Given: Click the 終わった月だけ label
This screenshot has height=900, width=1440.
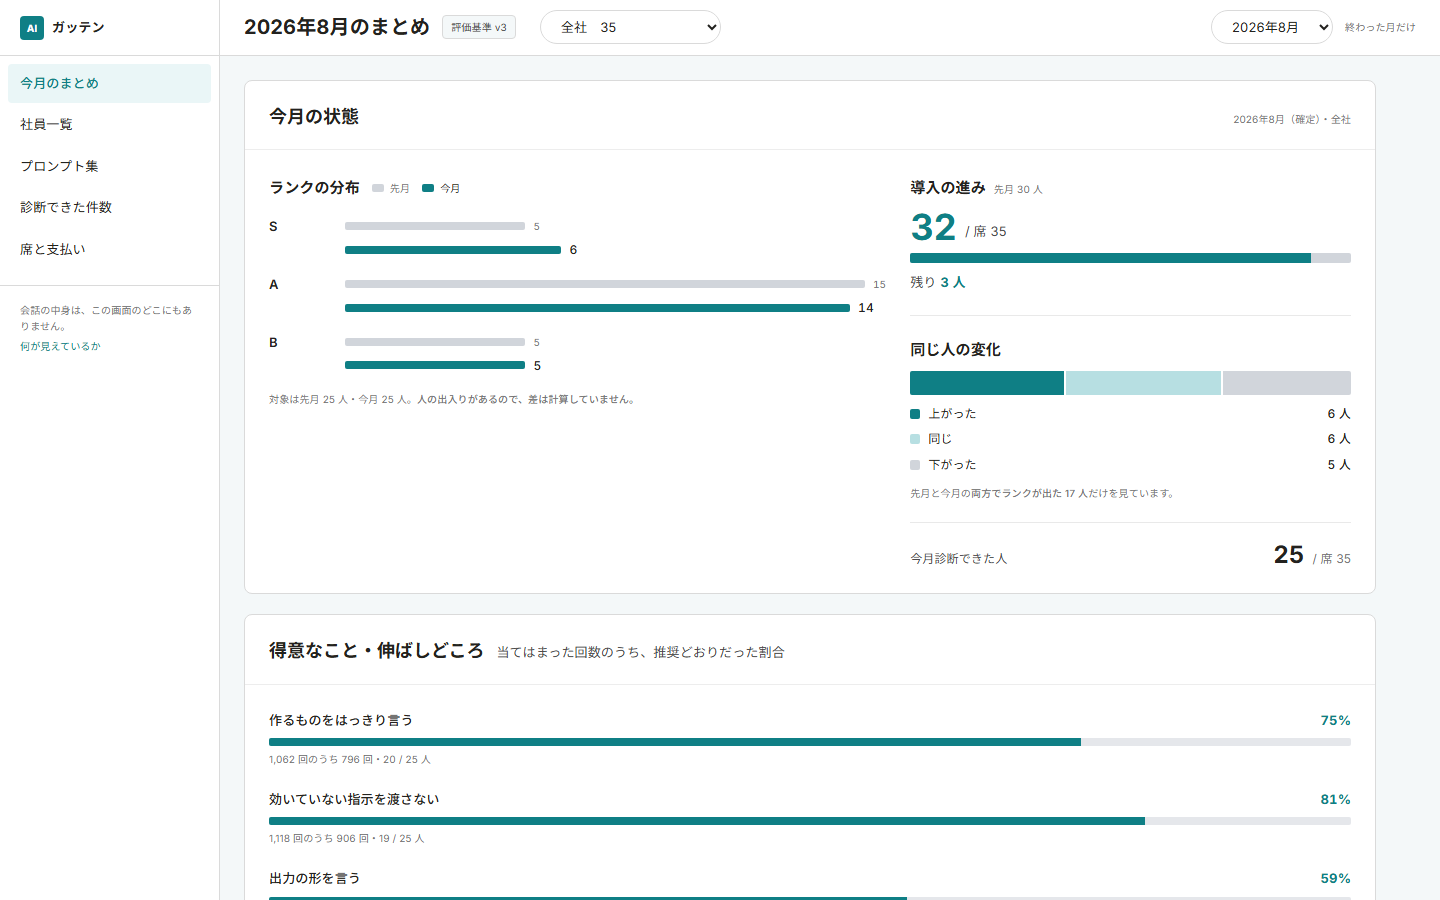Looking at the screenshot, I should tap(1380, 27).
